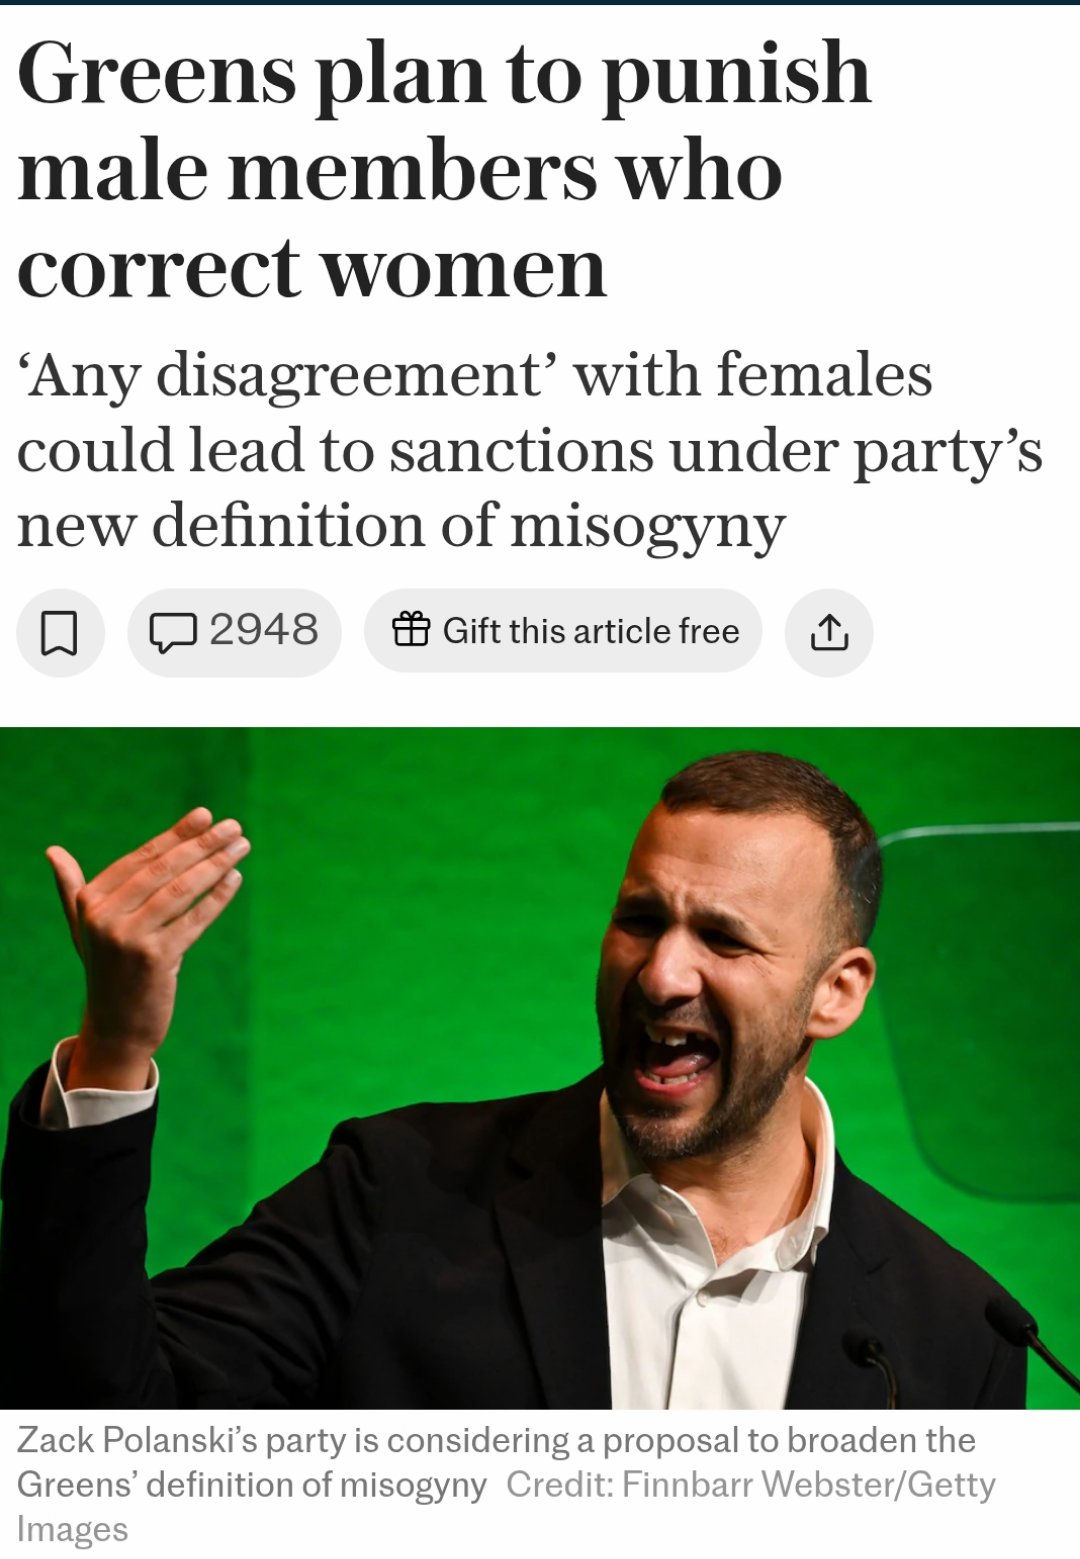Click the dark bar at the page top
This screenshot has width=1080, height=1559.
click(x=540, y=3)
